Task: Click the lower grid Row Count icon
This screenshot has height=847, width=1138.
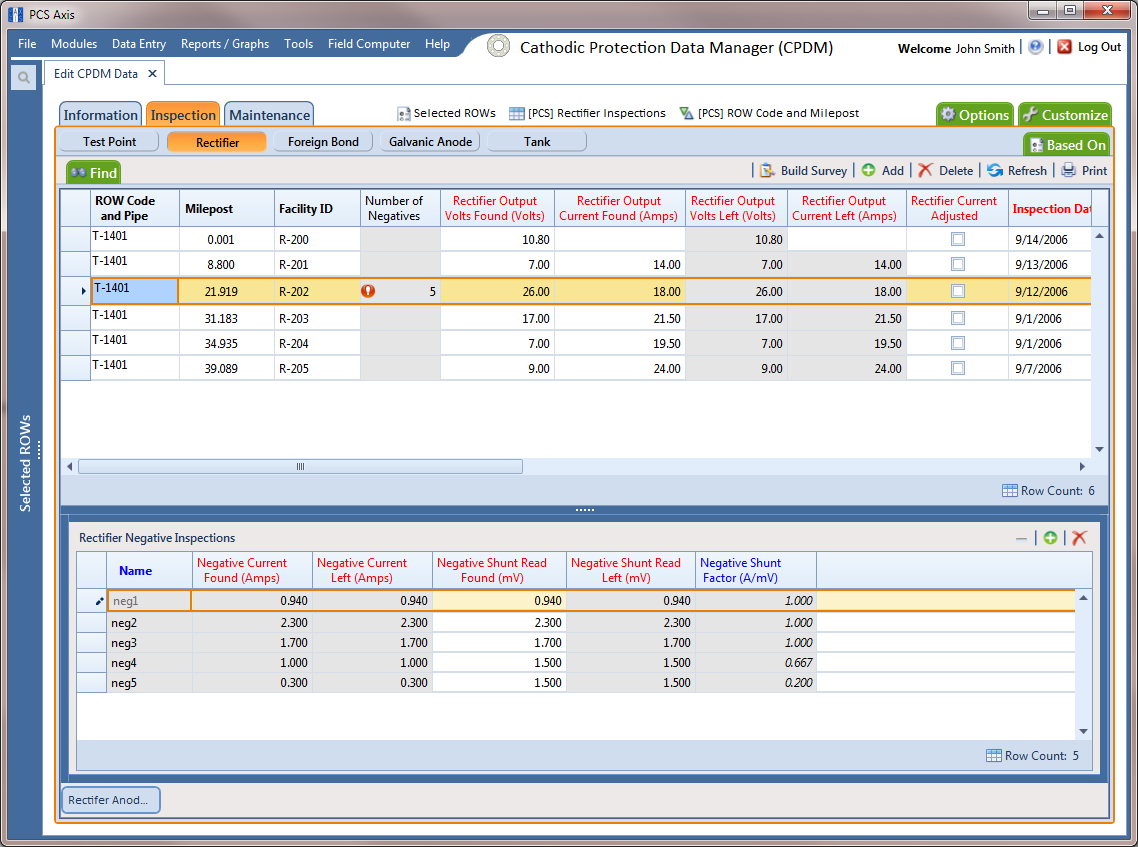Action: [x=994, y=756]
